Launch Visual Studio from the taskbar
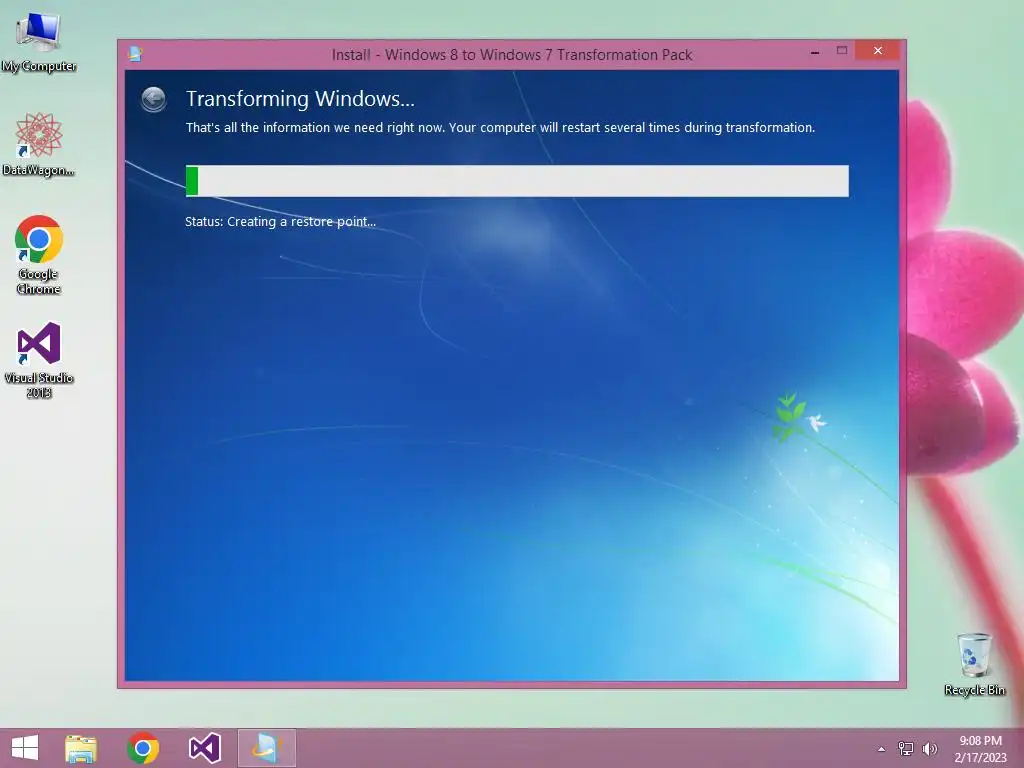Screen dimensions: 1024x768 (204, 748)
